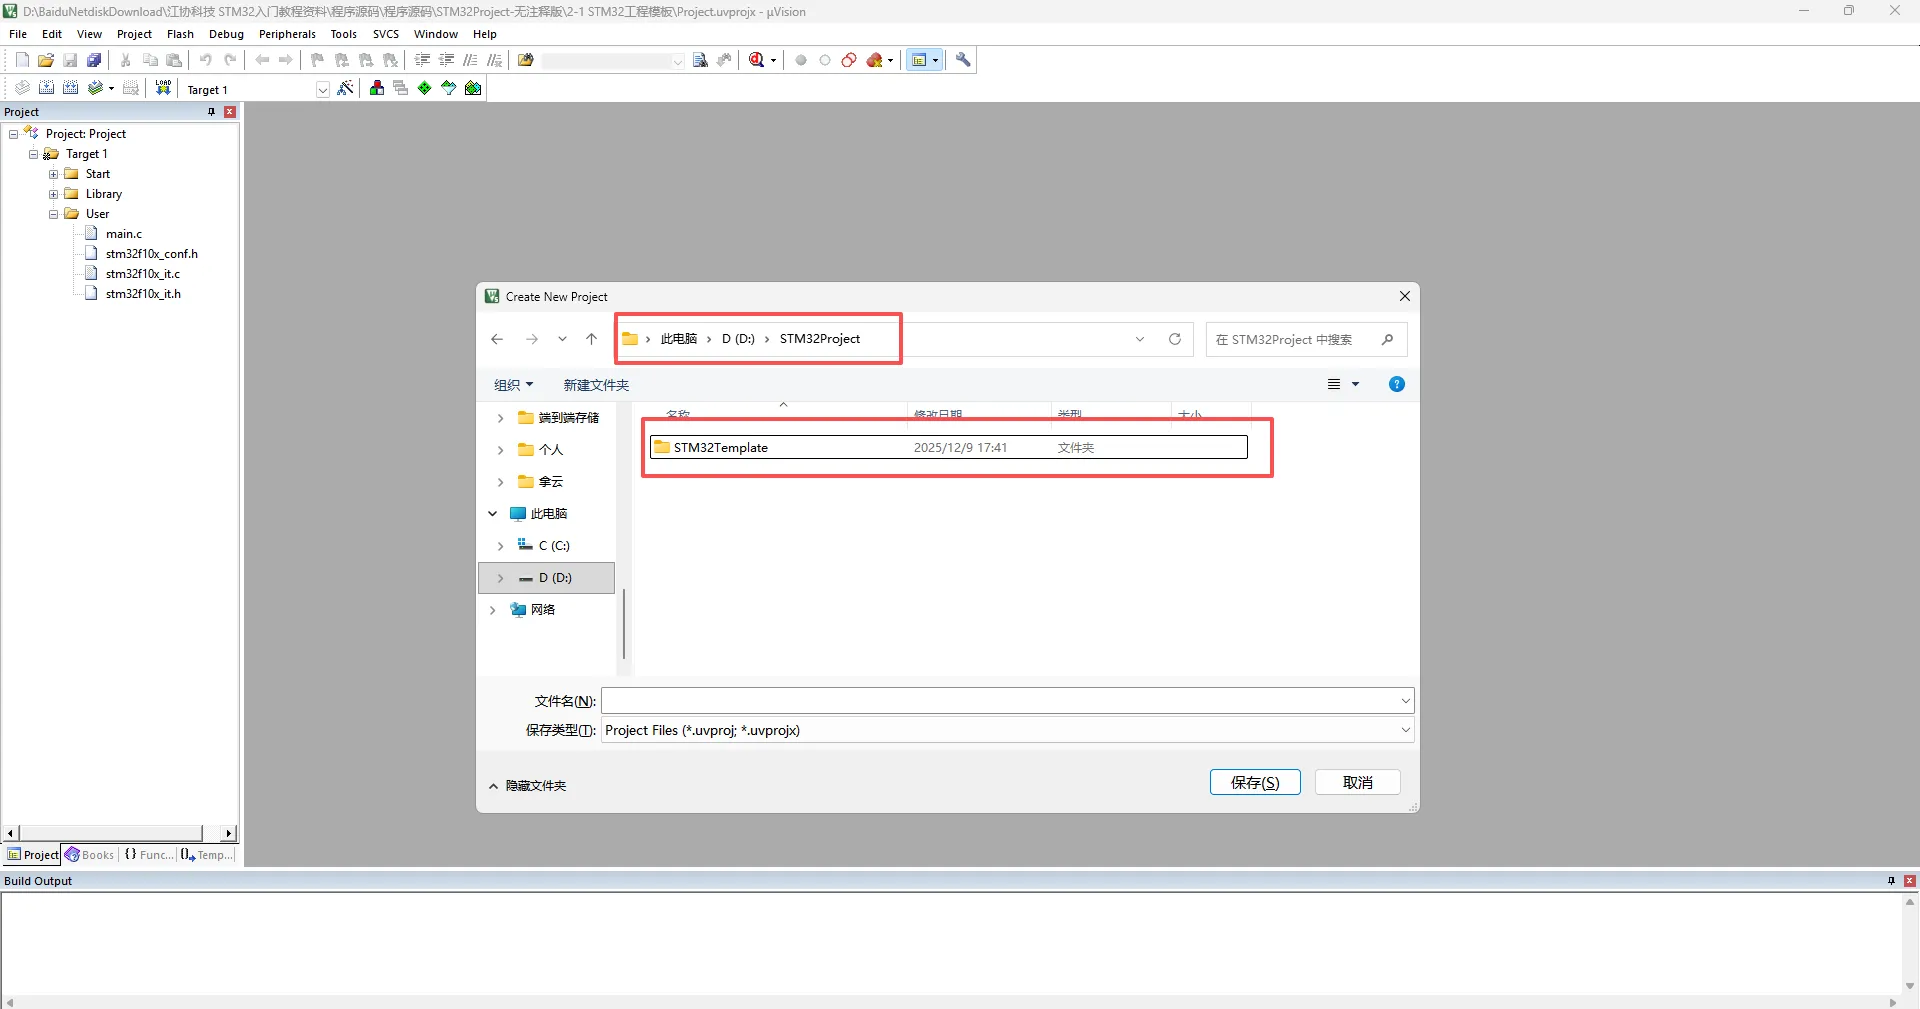Image resolution: width=1920 pixels, height=1009 pixels.
Task: Click the Cut scissors toolbar icon
Action: pyautogui.click(x=126, y=60)
